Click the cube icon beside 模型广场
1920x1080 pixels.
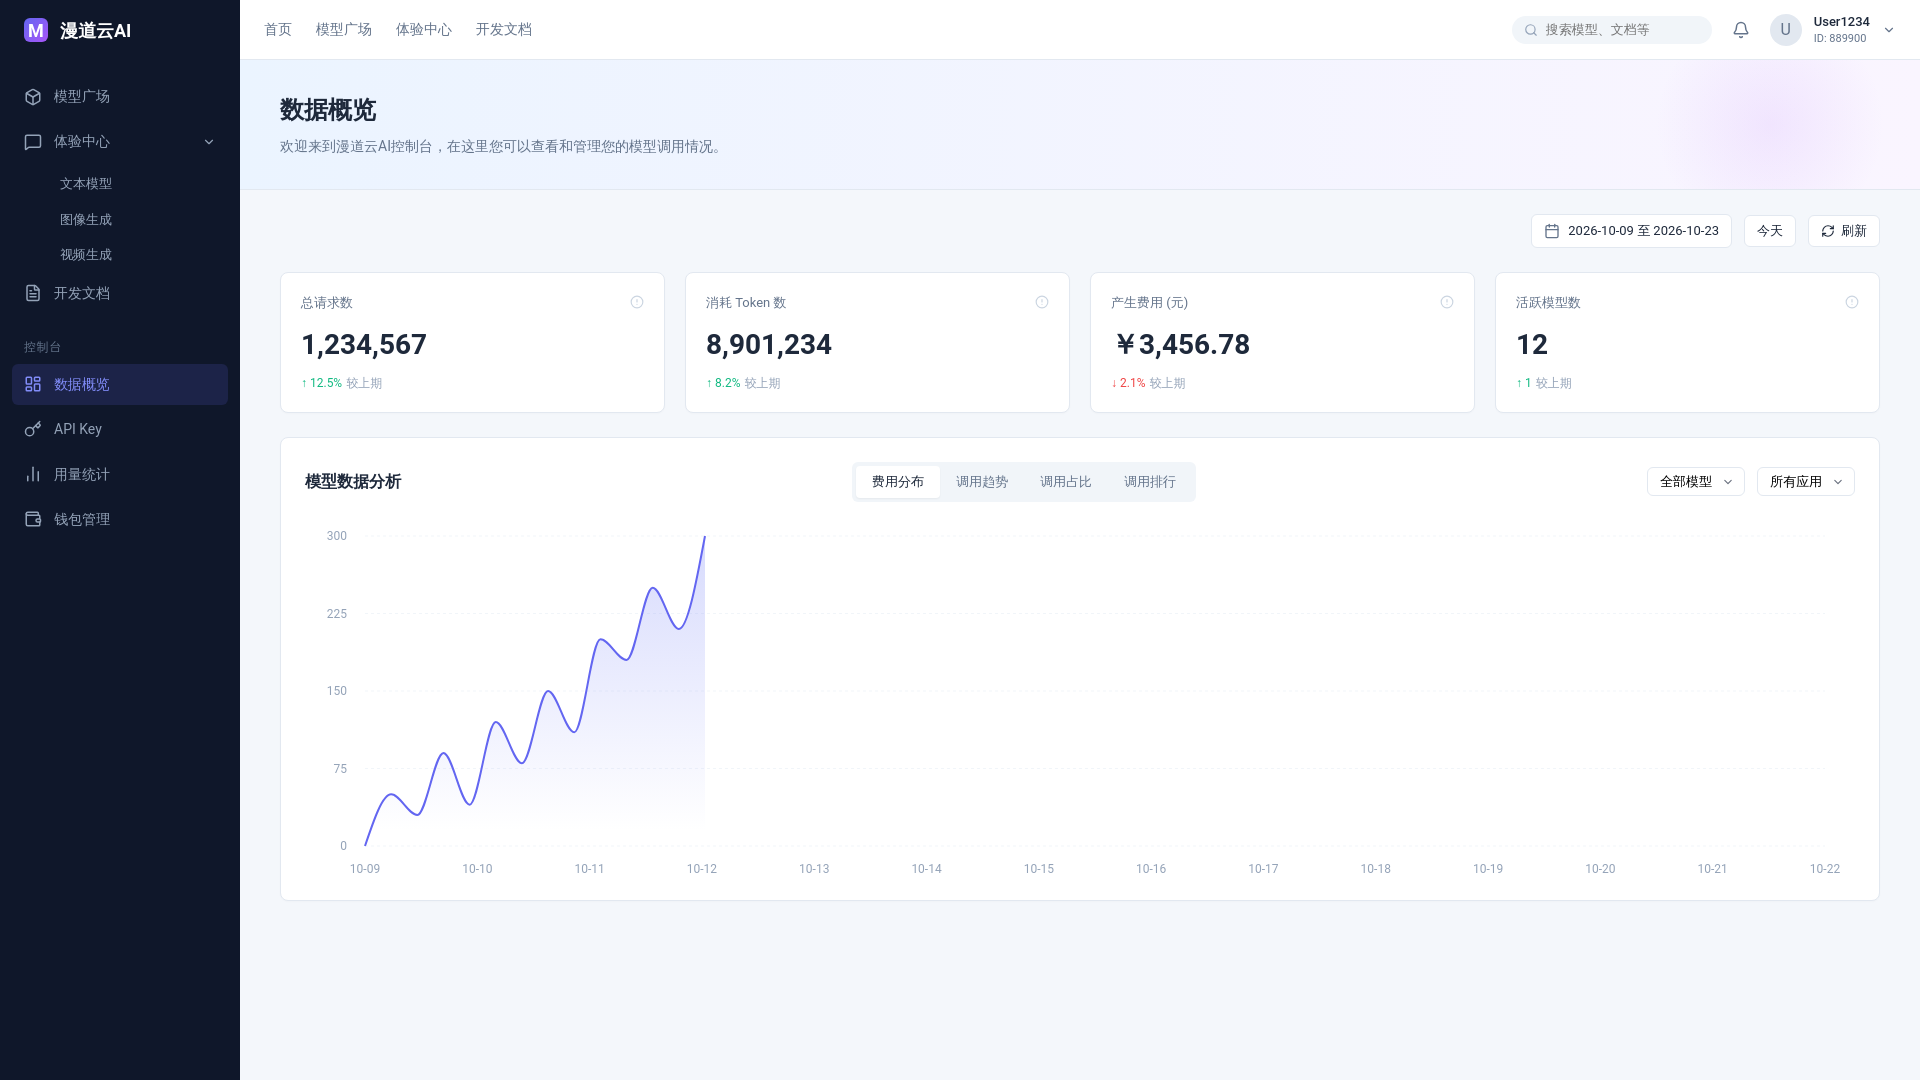(x=33, y=97)
